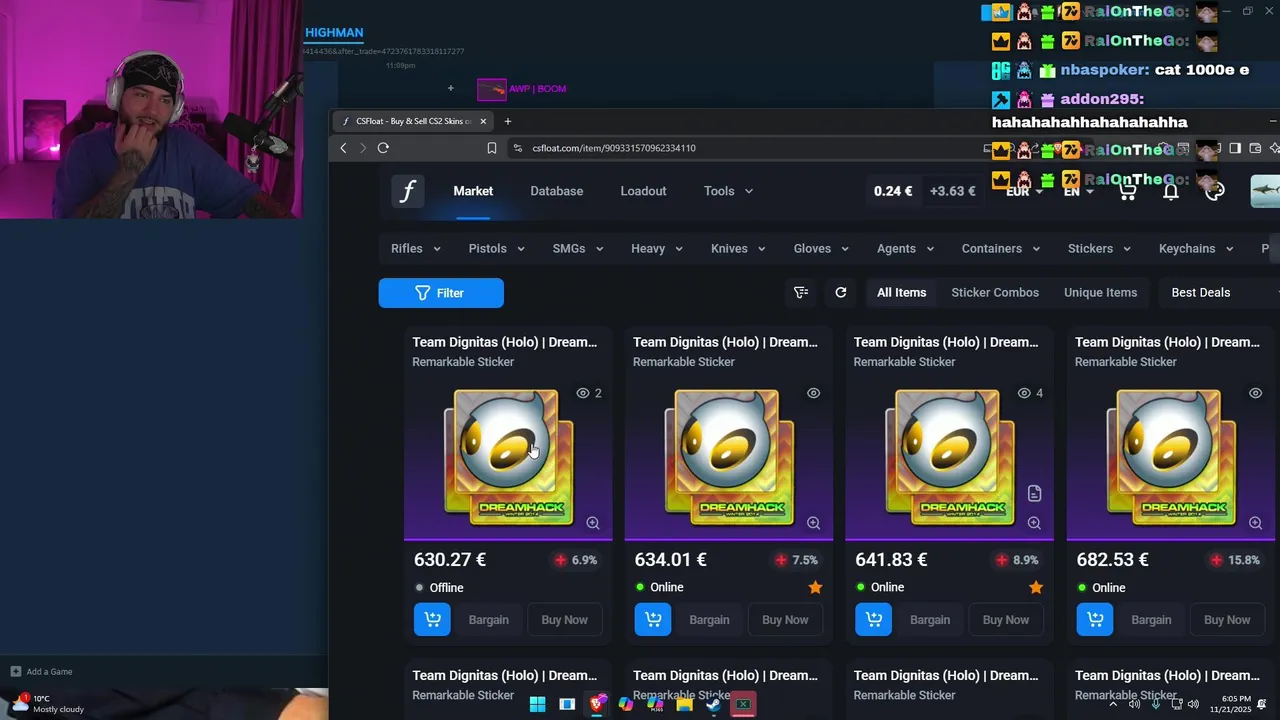
Task: Open the Brave browser taskbar icon
Action: [597, 705]
